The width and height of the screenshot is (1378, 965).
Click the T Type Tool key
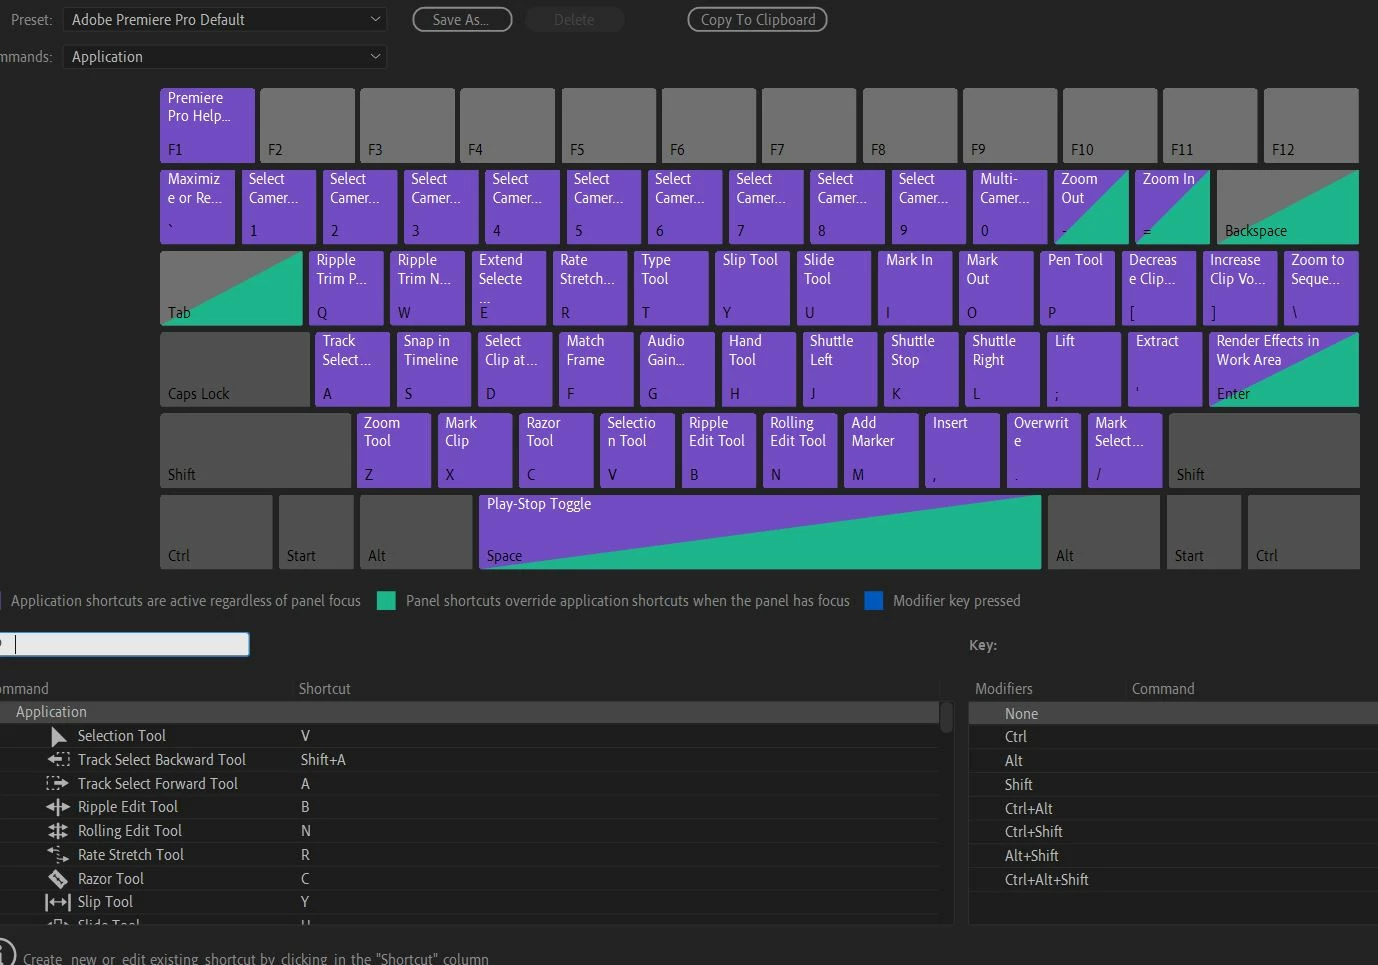tap(671, 288)
